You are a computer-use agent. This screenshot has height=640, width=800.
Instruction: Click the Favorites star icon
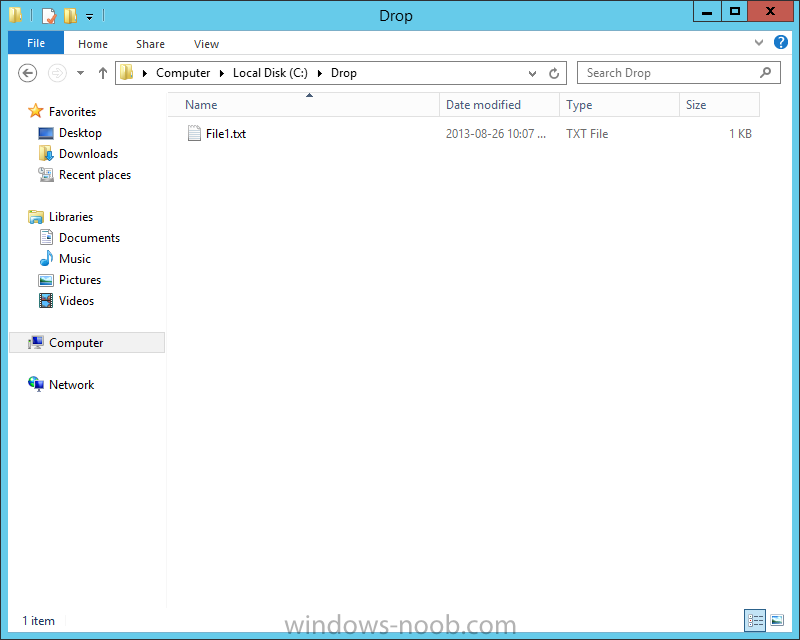[36, 111]
